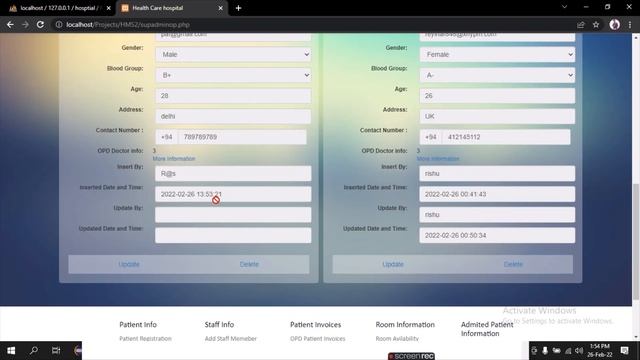Image resolution: width=640 pixels, height=360 pixels.
Task: Click contact number field 412145112
Action: coord(507,137)
